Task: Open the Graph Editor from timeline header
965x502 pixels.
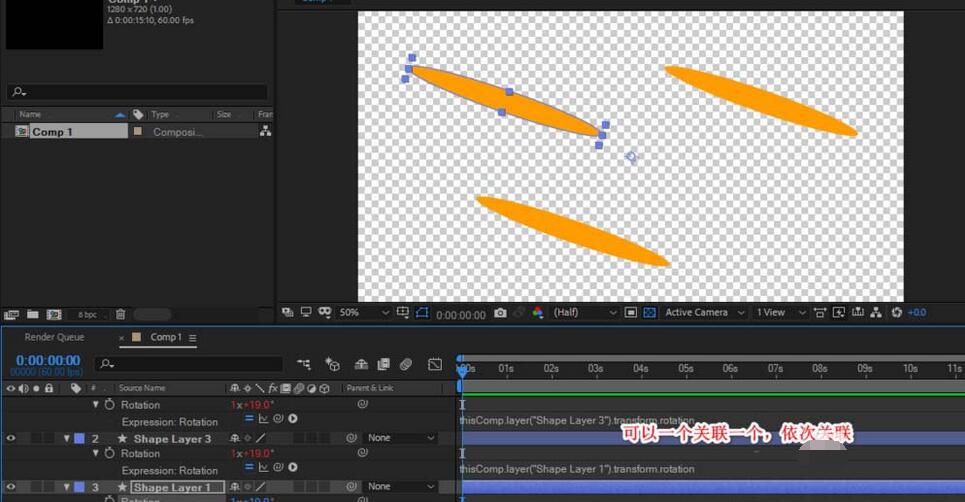Action: coord(435,364)
